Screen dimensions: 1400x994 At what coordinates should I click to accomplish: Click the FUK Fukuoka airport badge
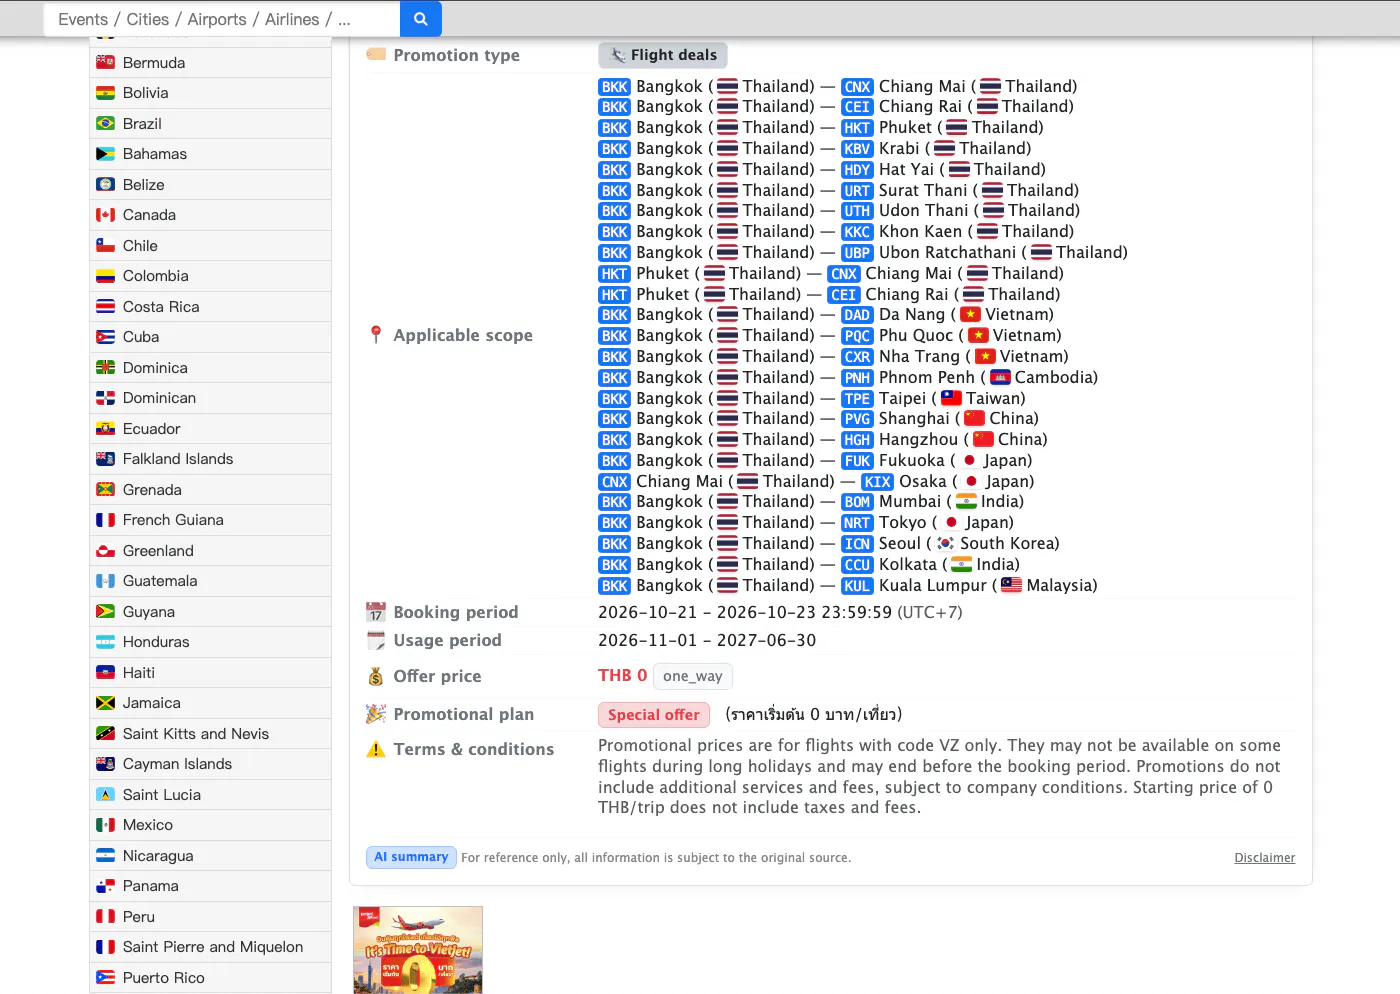click(x=857, y=461)
